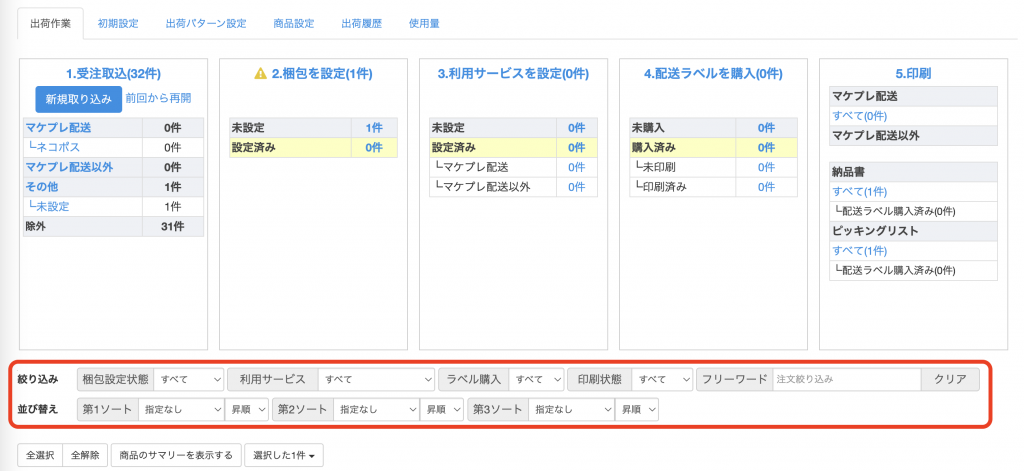The image size is (1024, 471).
Task: Click the 新規取り込み button
Action: pos(78,99)
